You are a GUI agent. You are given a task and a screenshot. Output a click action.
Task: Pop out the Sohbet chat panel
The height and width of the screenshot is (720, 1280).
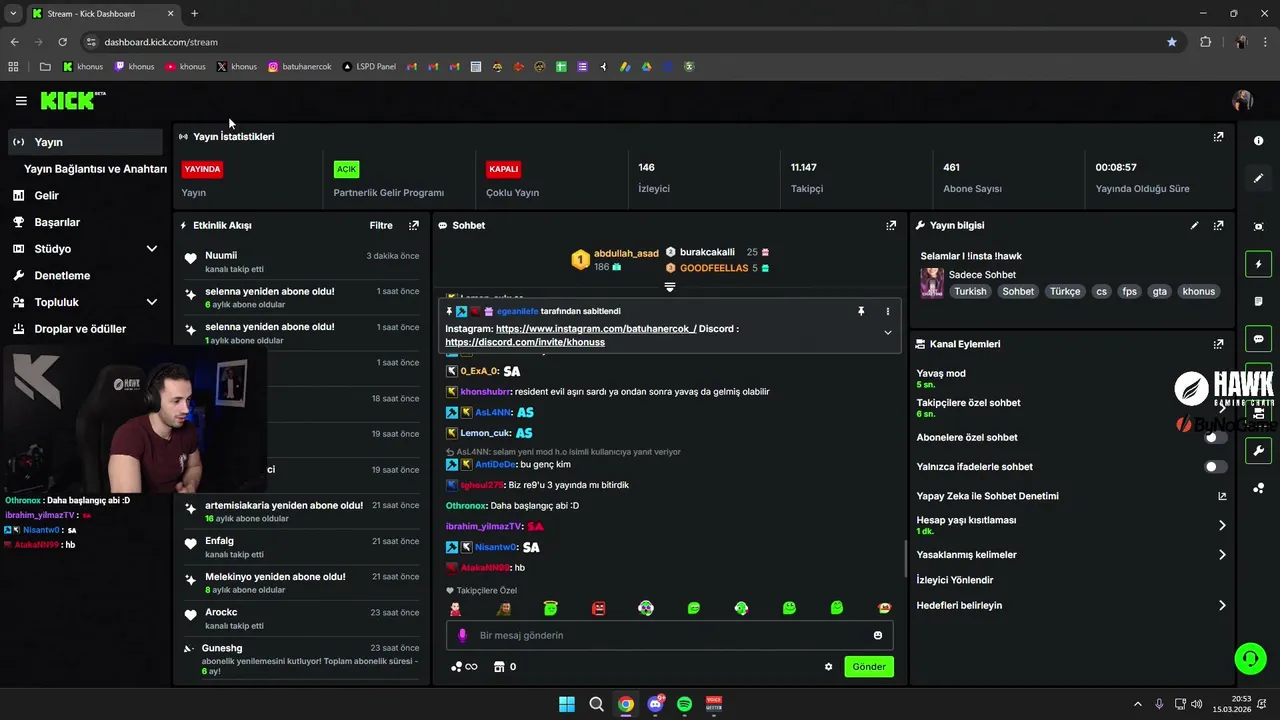891,226
